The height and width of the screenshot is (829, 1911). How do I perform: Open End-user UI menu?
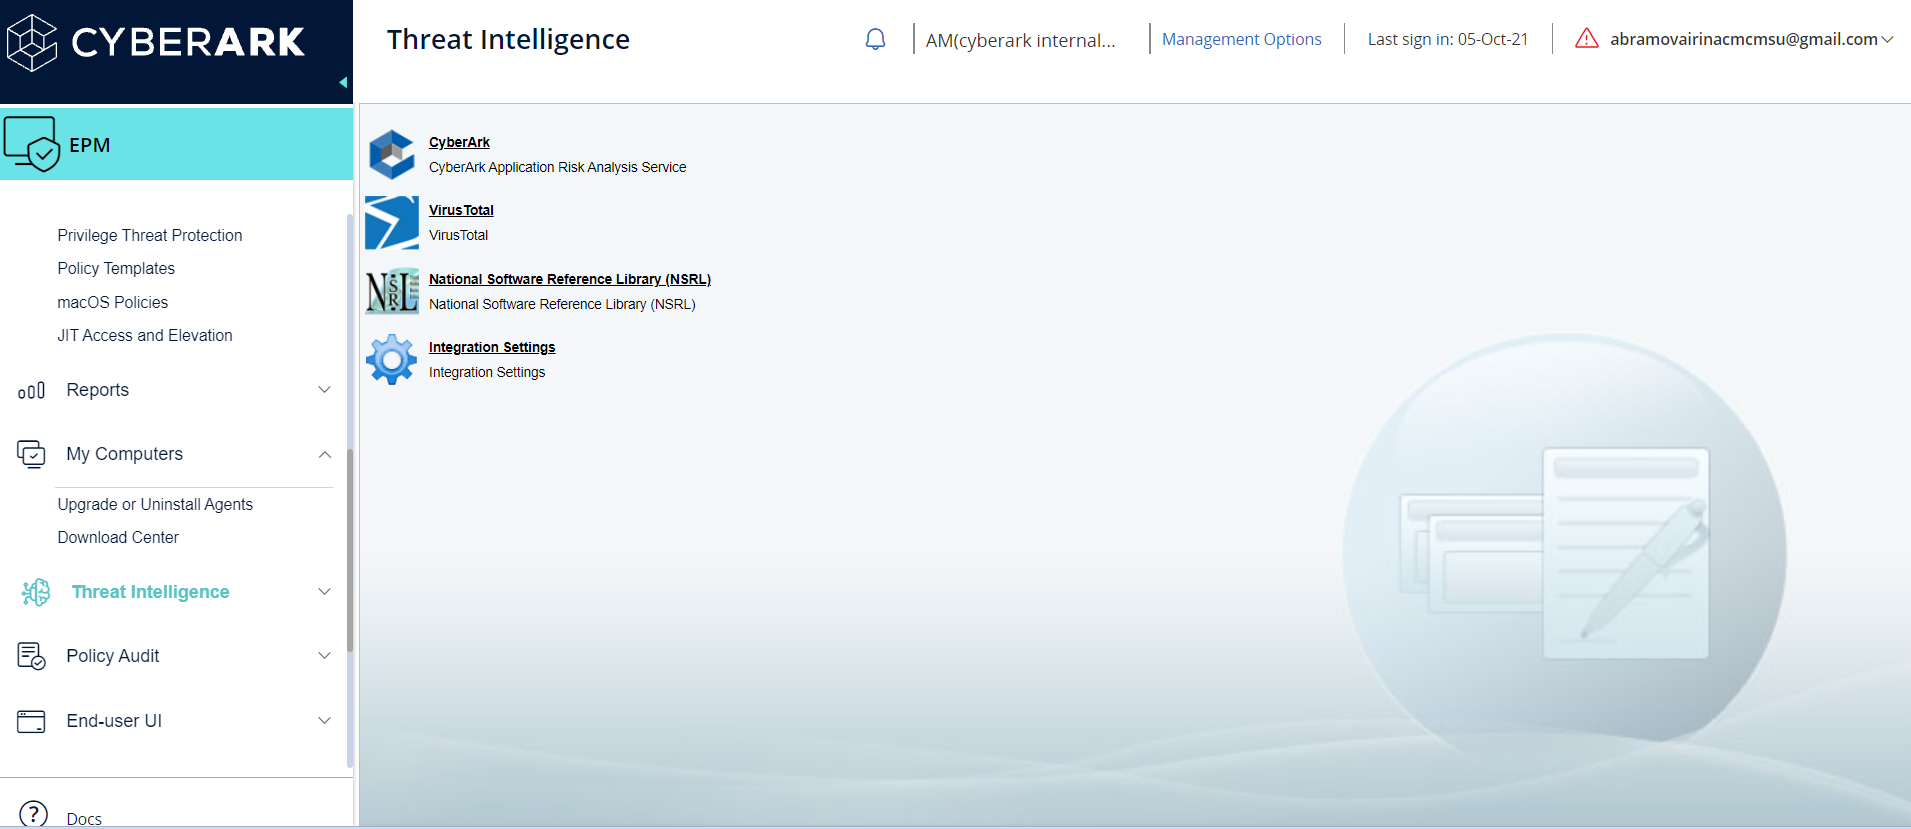pyautogui.click(x=114, y=721)
